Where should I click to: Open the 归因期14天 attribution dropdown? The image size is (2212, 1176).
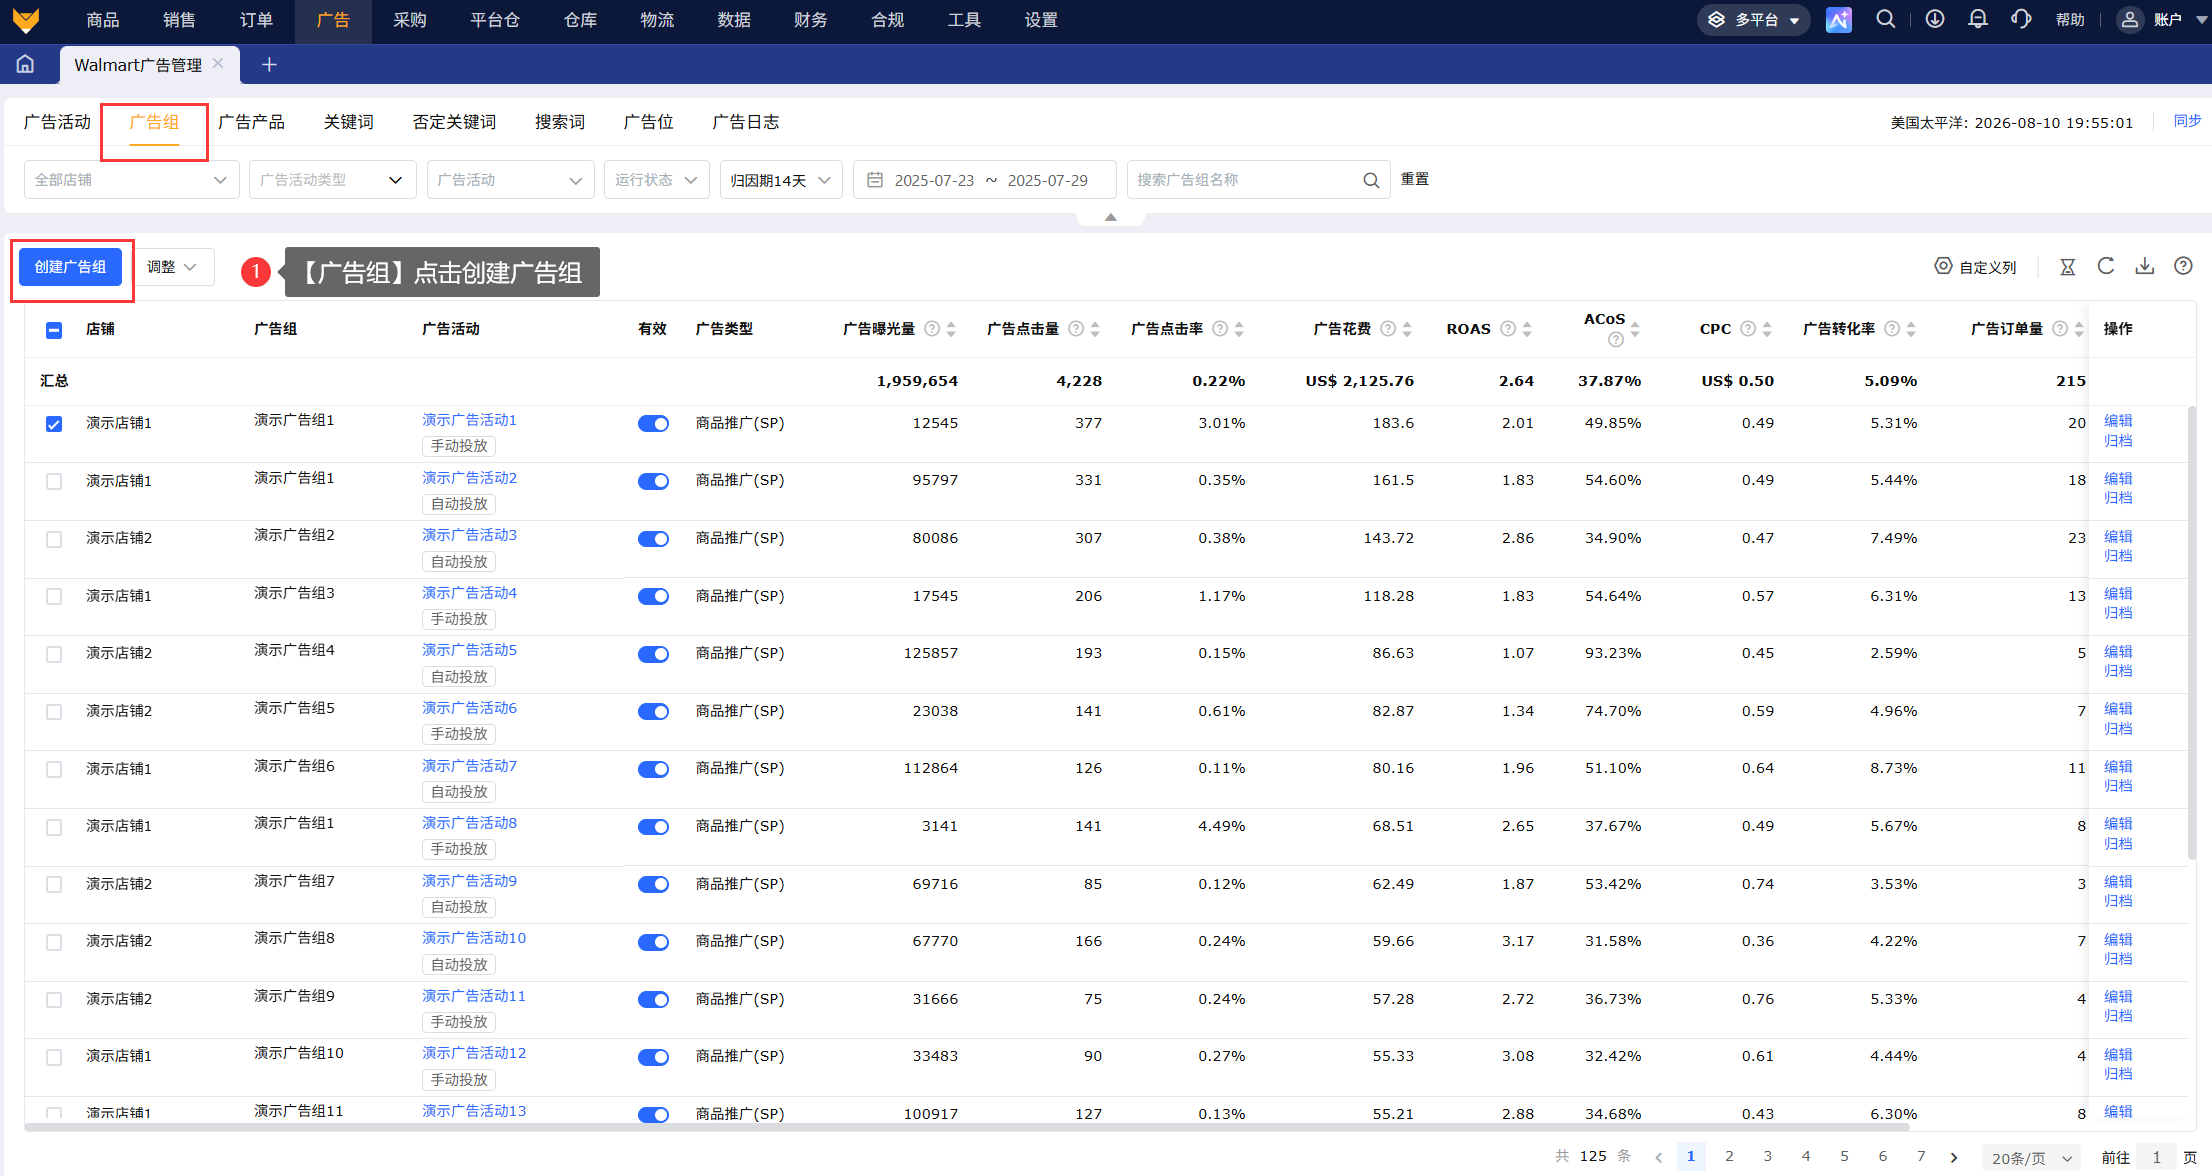780,180
